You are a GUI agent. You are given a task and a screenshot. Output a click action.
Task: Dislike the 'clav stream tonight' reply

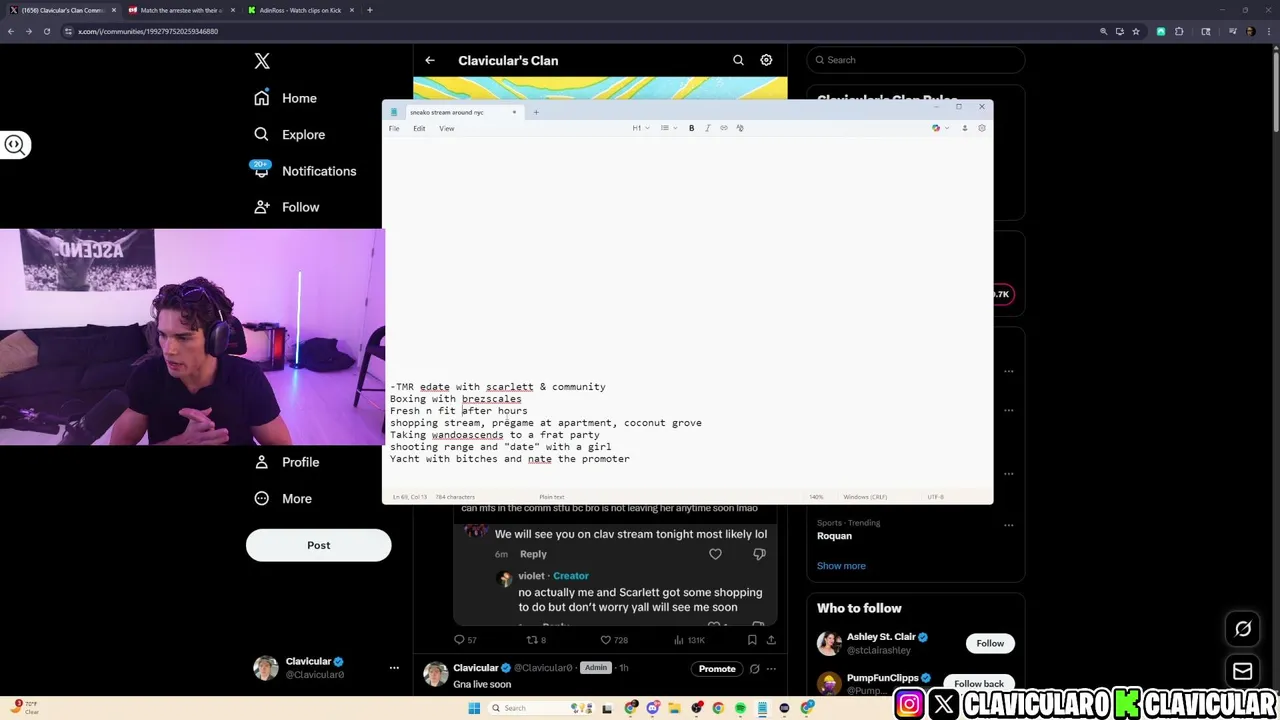759,554
